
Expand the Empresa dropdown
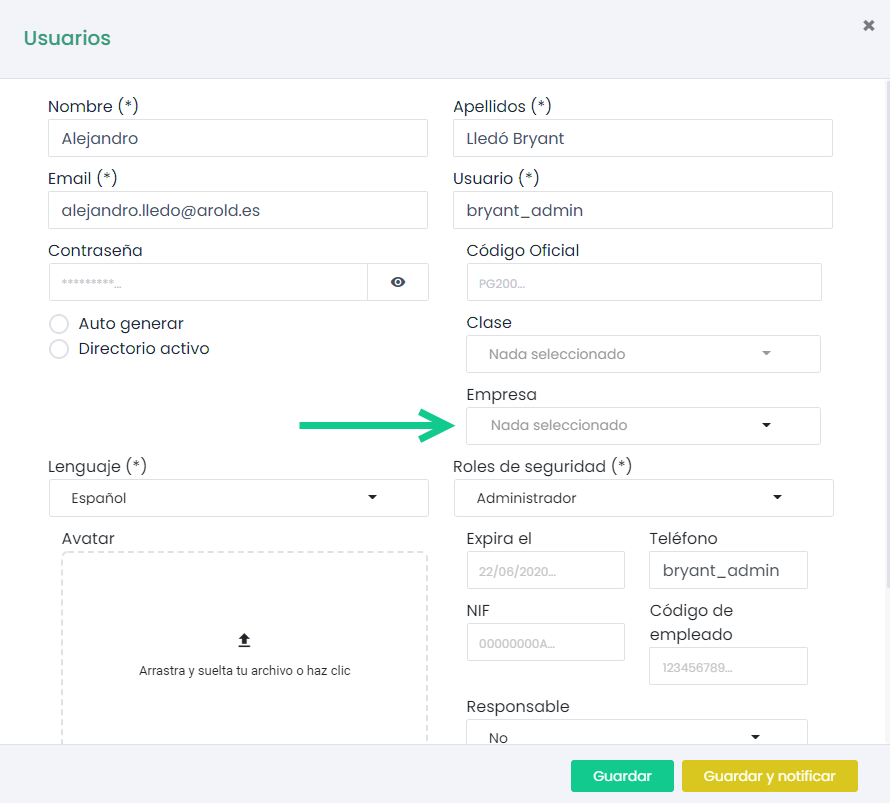(643, 425)
